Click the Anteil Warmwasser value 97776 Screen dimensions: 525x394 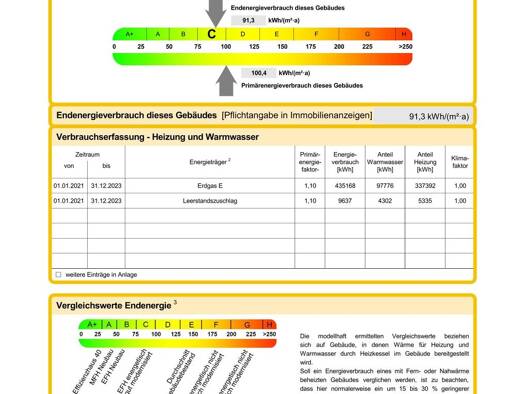click(385, 185)
